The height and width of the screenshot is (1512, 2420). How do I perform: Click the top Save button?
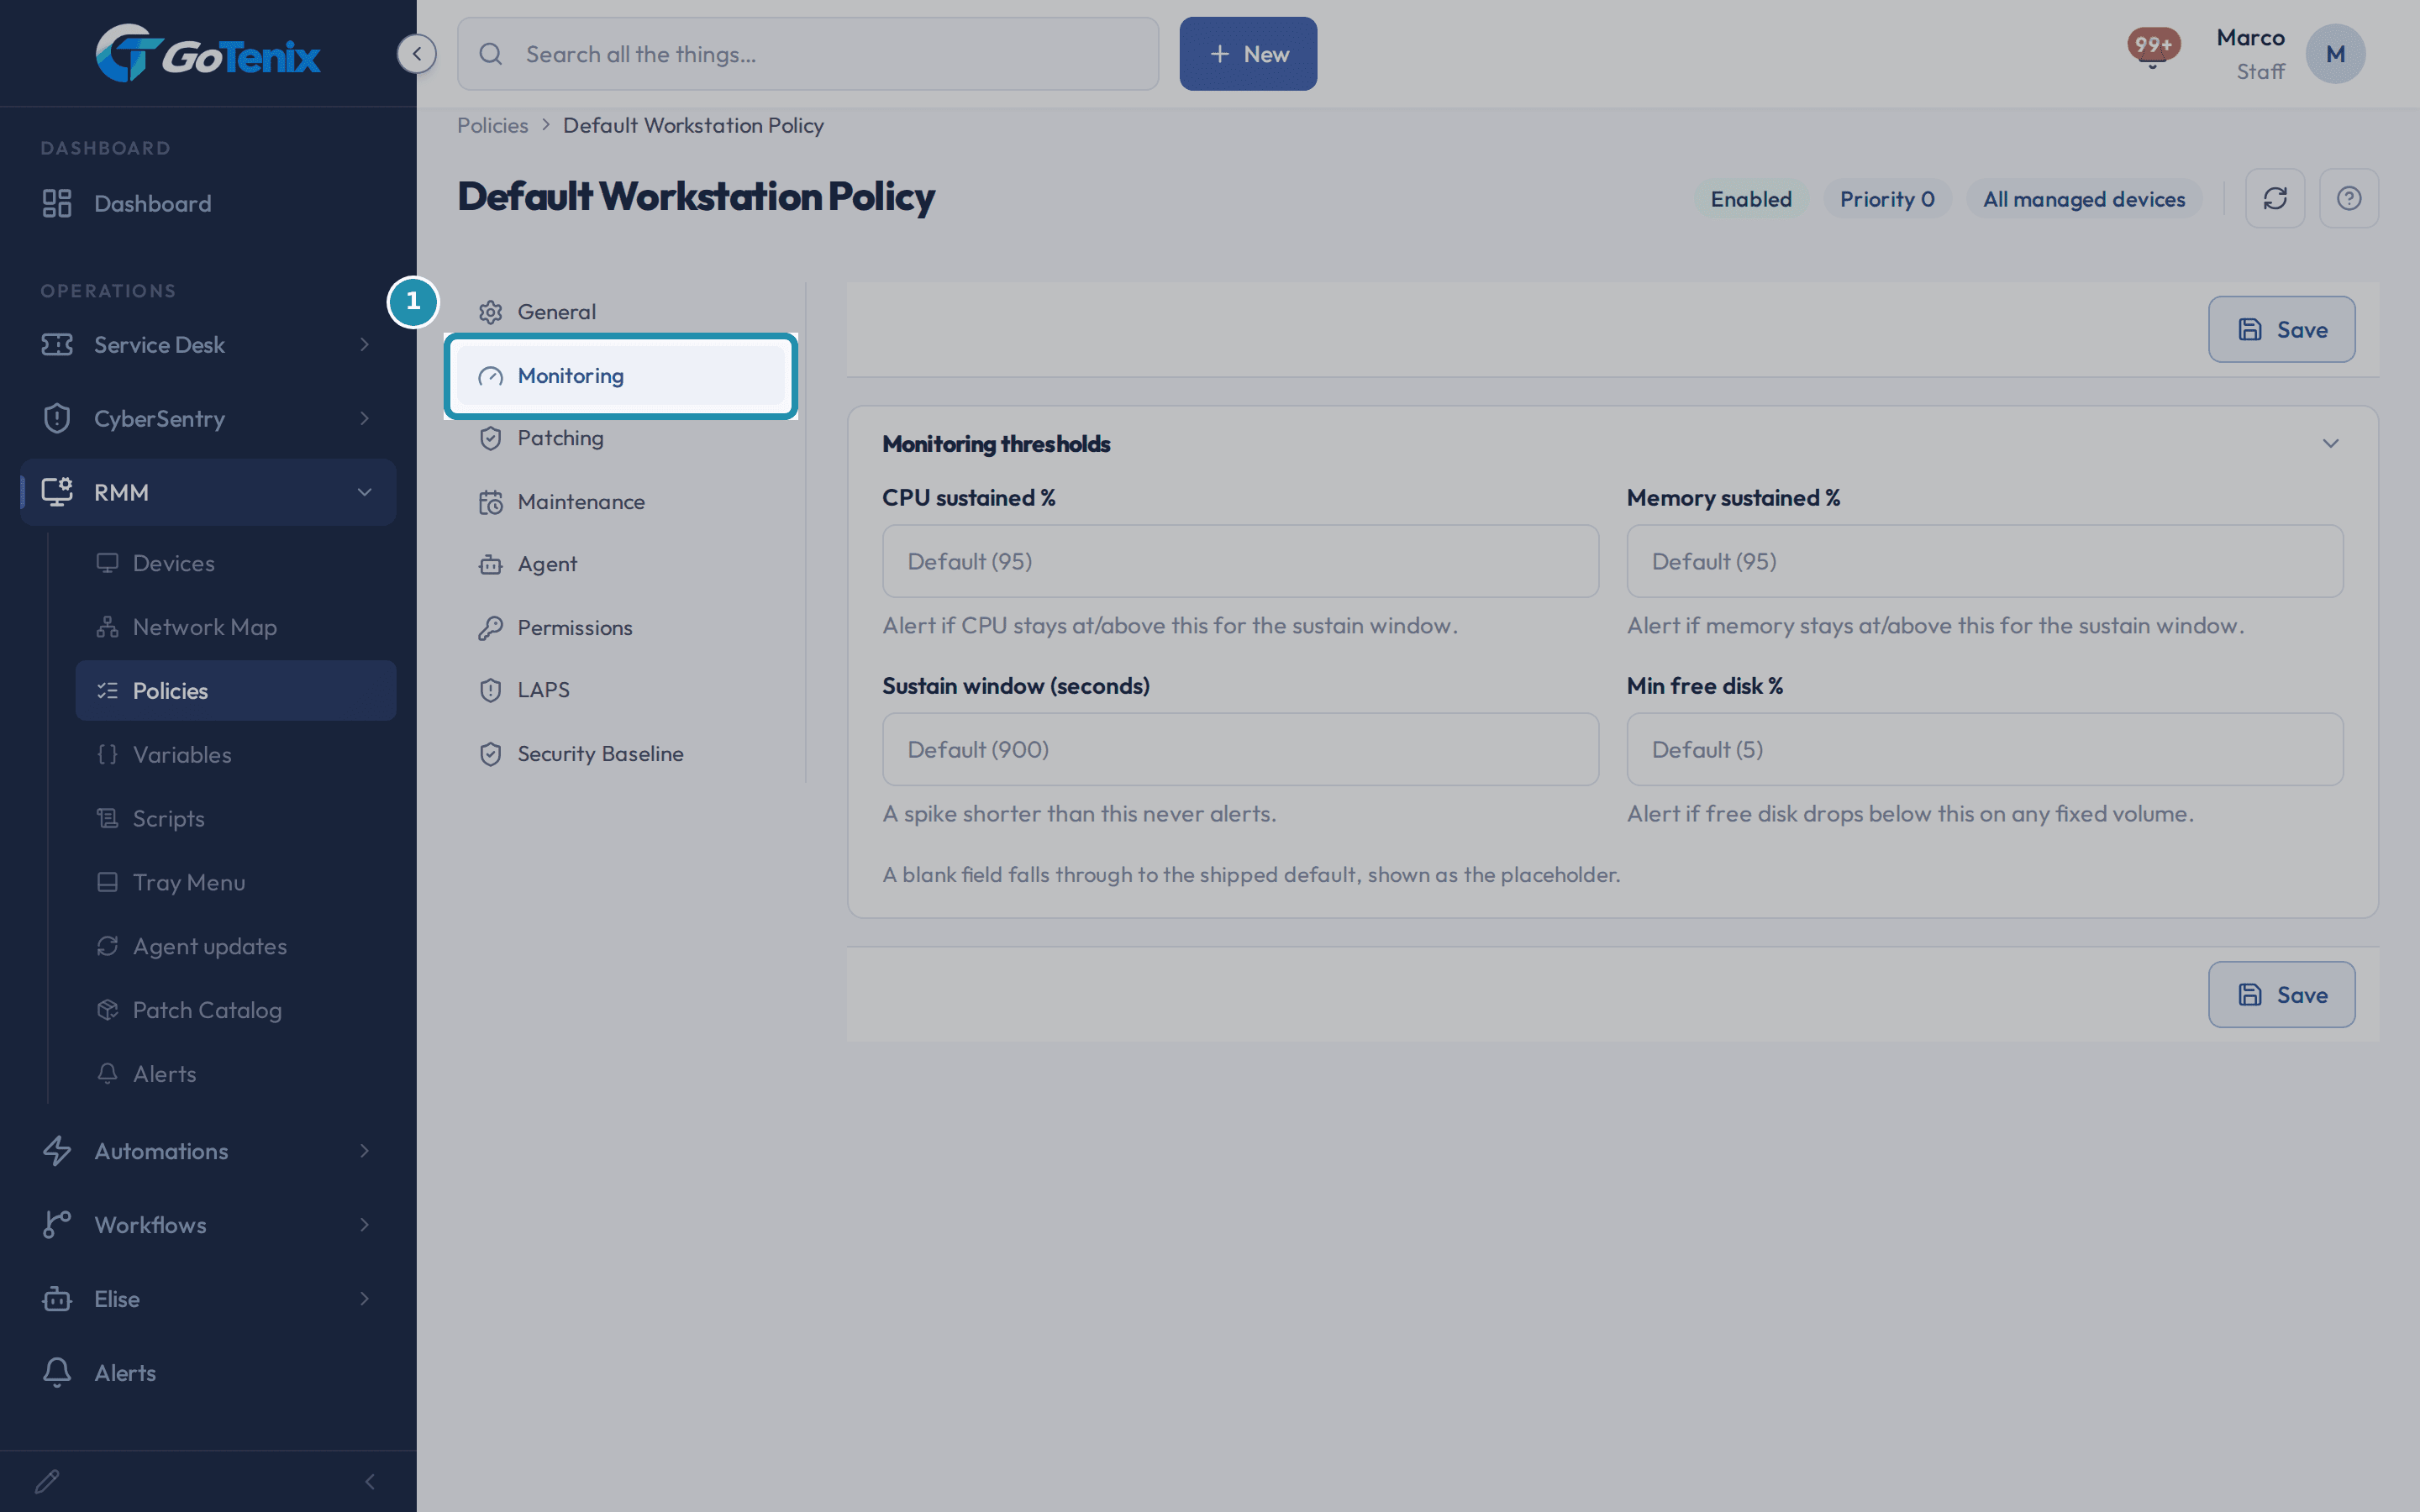(x=2282, y=329)
